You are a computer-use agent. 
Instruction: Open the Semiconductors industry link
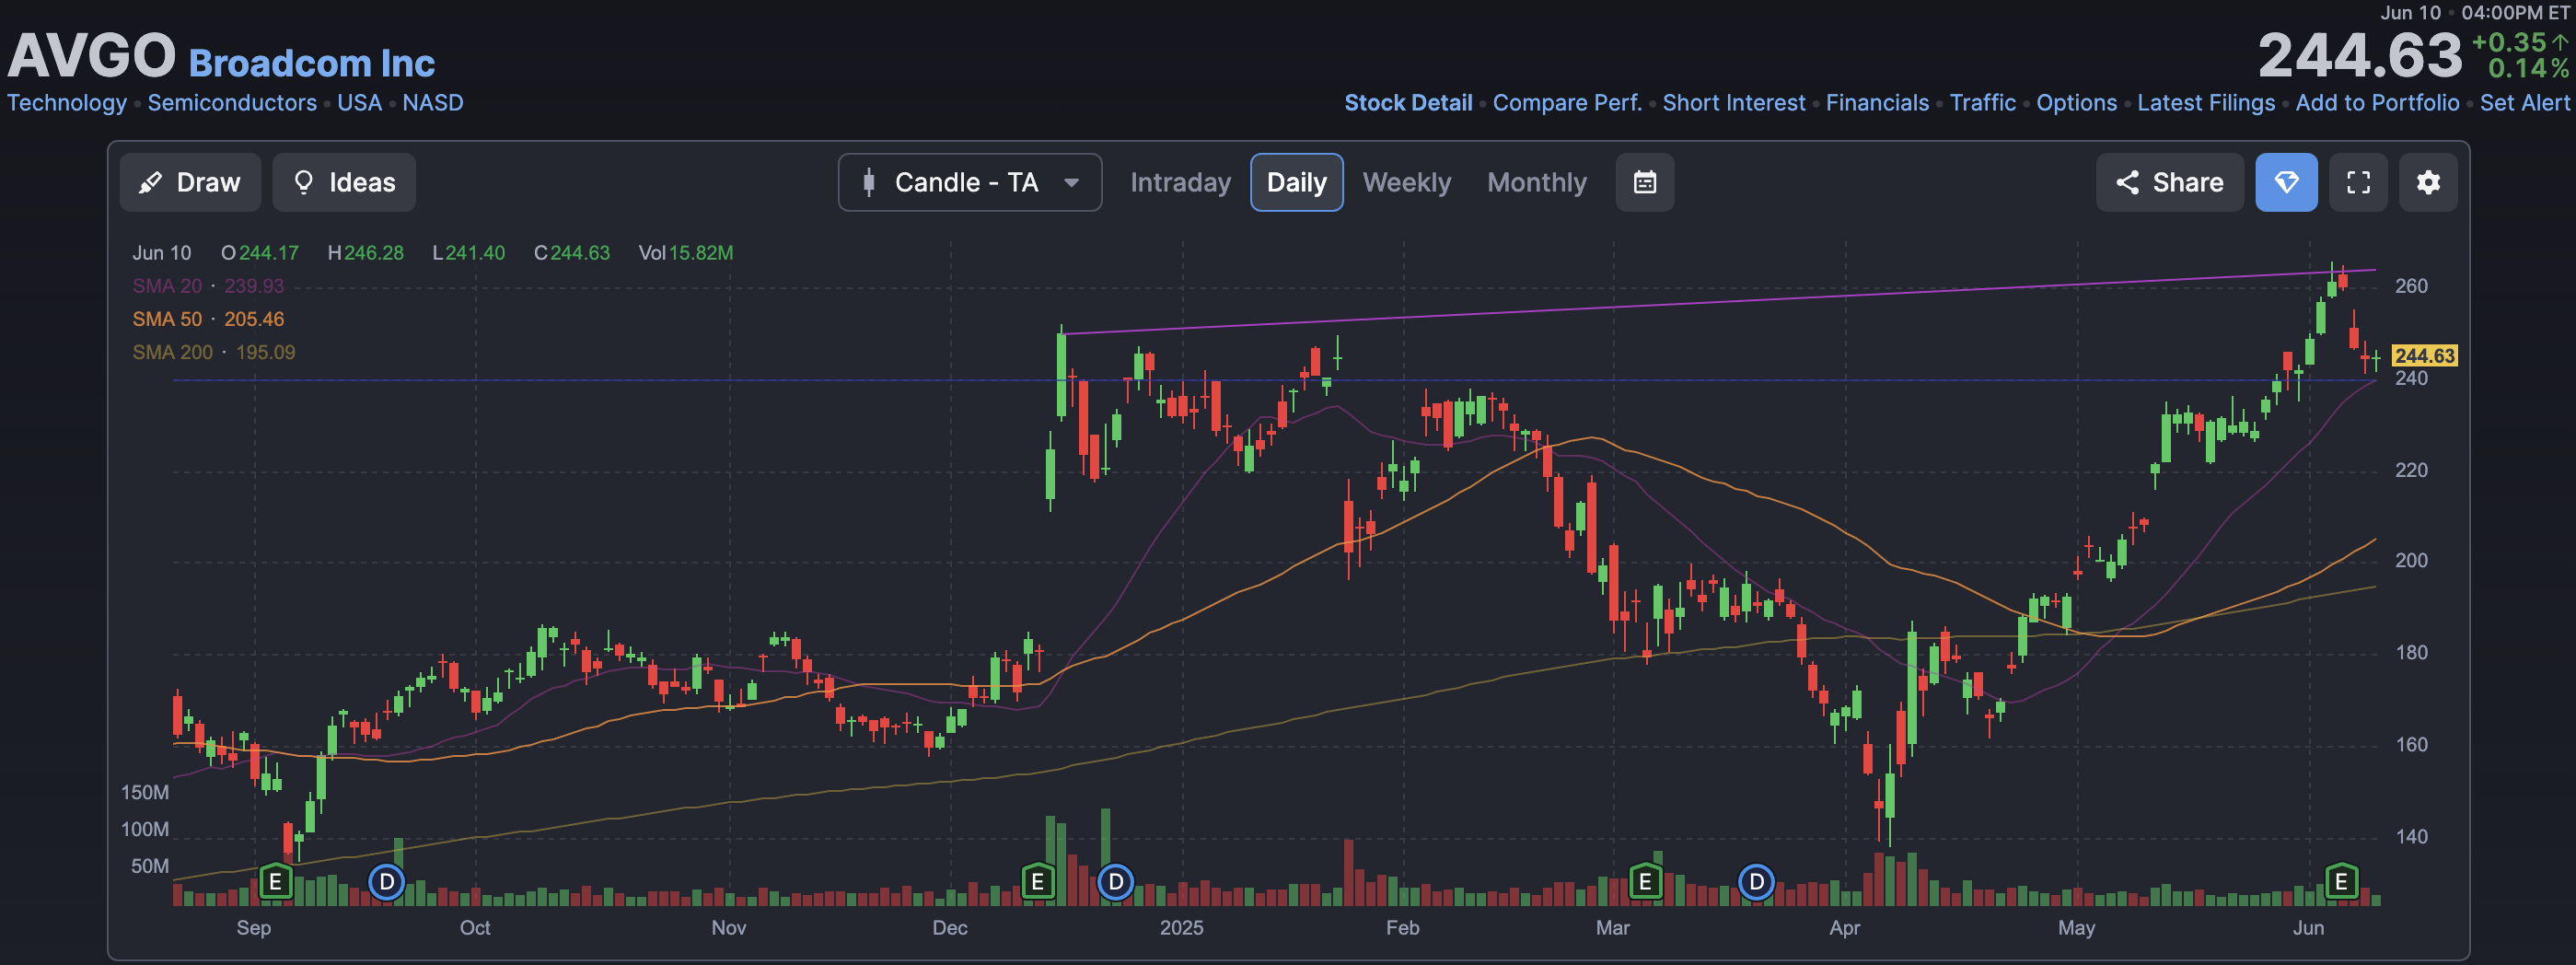pyautogui.click(x=232, y=103)
